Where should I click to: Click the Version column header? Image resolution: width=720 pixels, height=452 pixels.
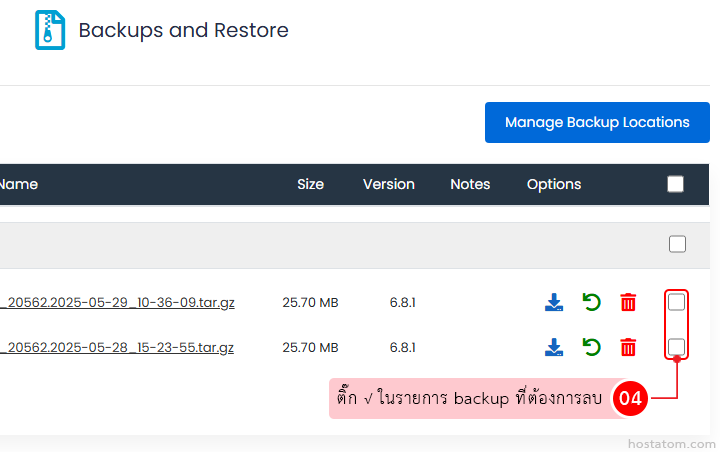(x=388, y=184)
